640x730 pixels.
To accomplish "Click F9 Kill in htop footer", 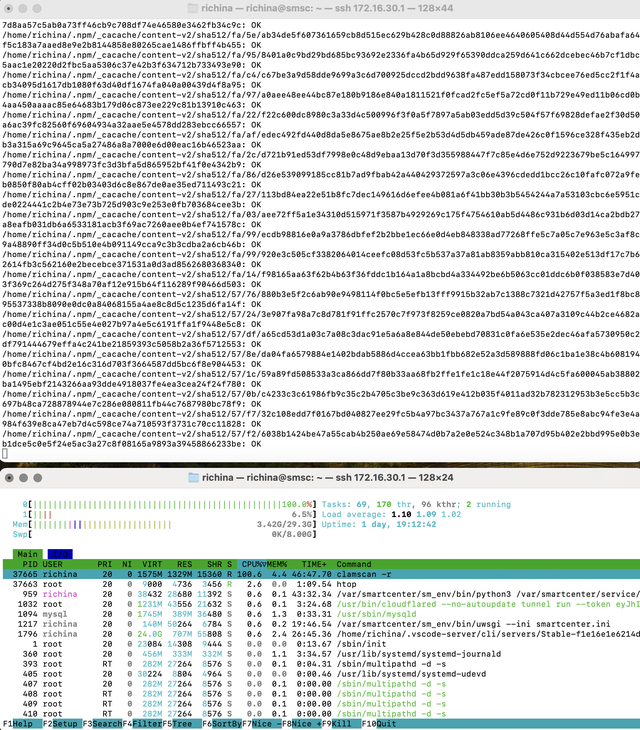I will (342, 724).
